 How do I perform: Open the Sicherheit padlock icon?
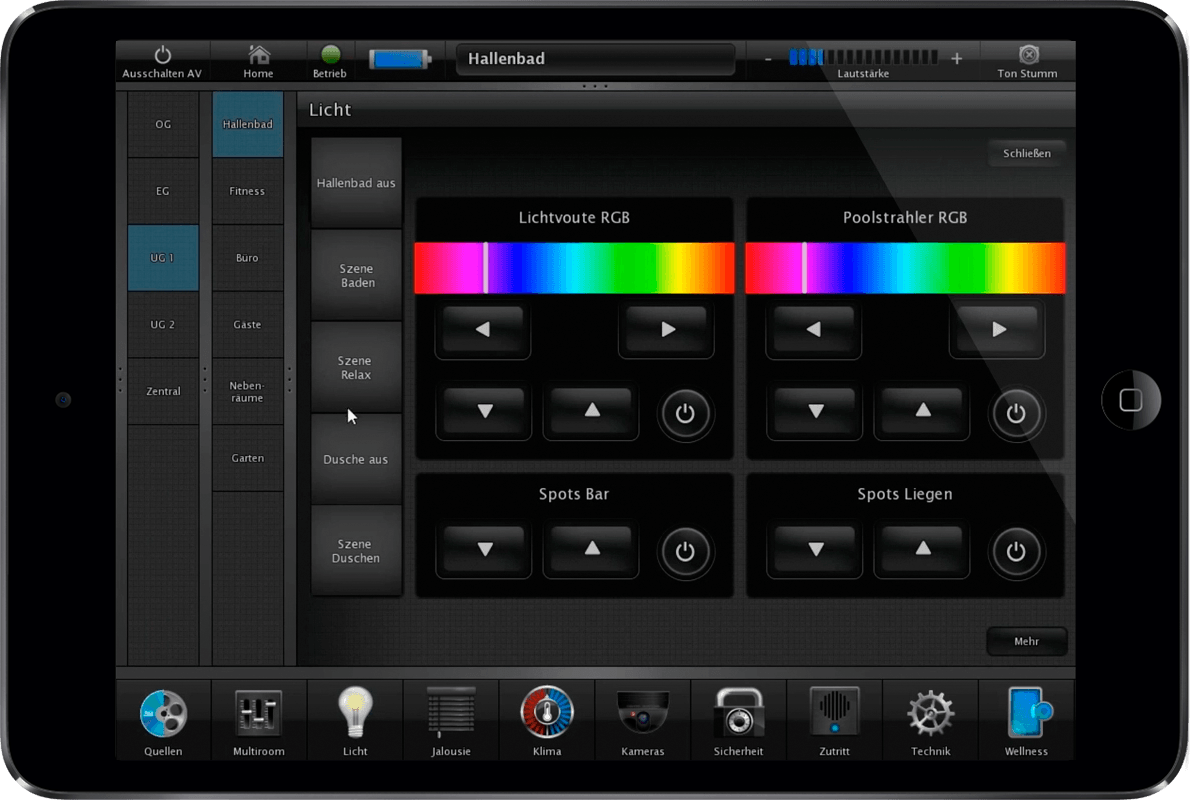738,714
